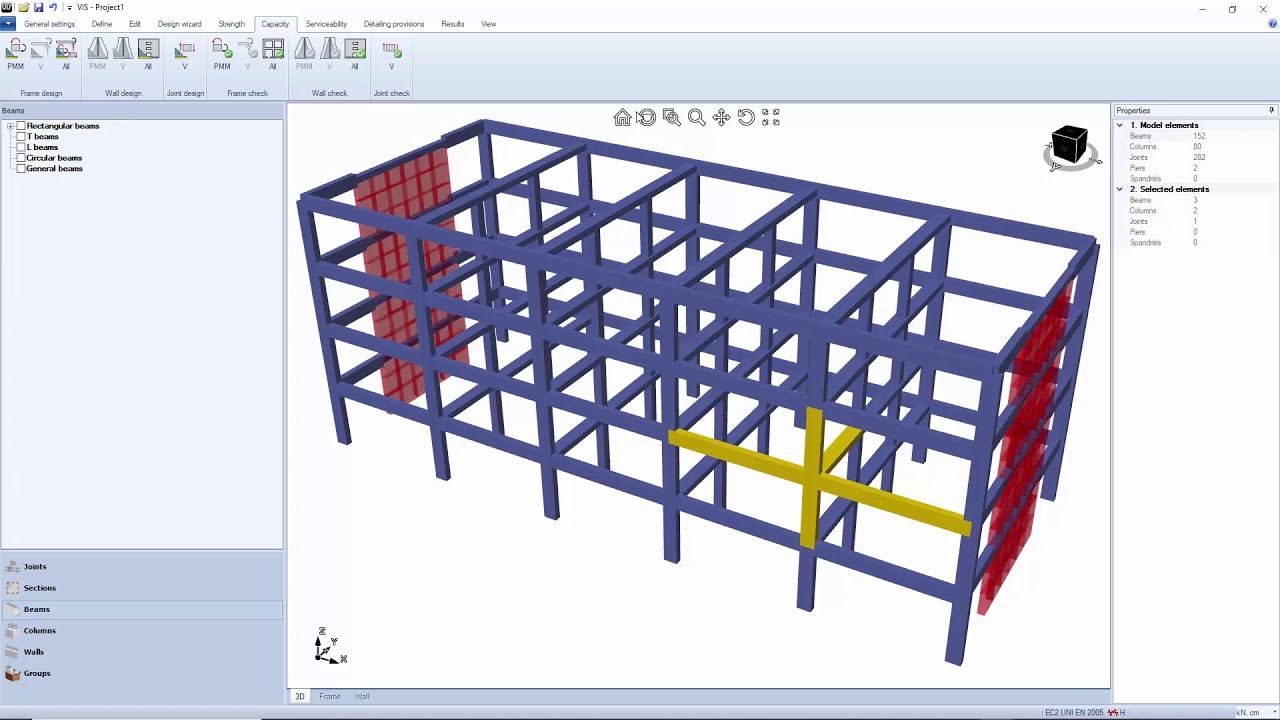The image size is (1280, 720).
Task: Select the Circular beams tree item
Action: 54,158
